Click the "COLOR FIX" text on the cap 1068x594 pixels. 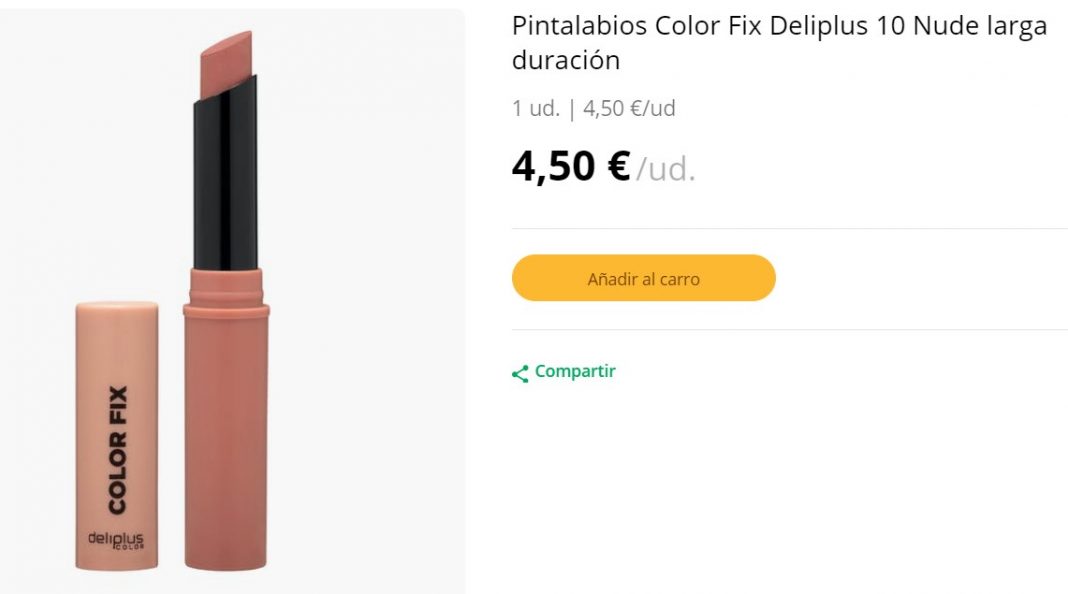117,449
